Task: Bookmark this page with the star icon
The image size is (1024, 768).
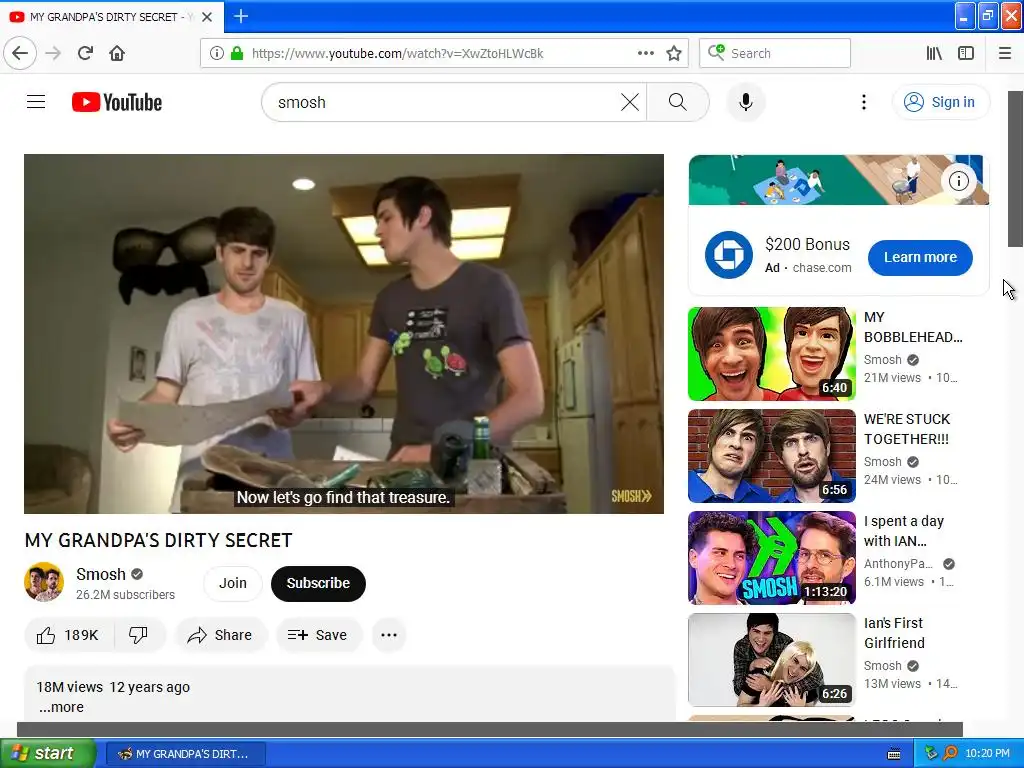Action: pyautogui.click(x=674, y=53)
